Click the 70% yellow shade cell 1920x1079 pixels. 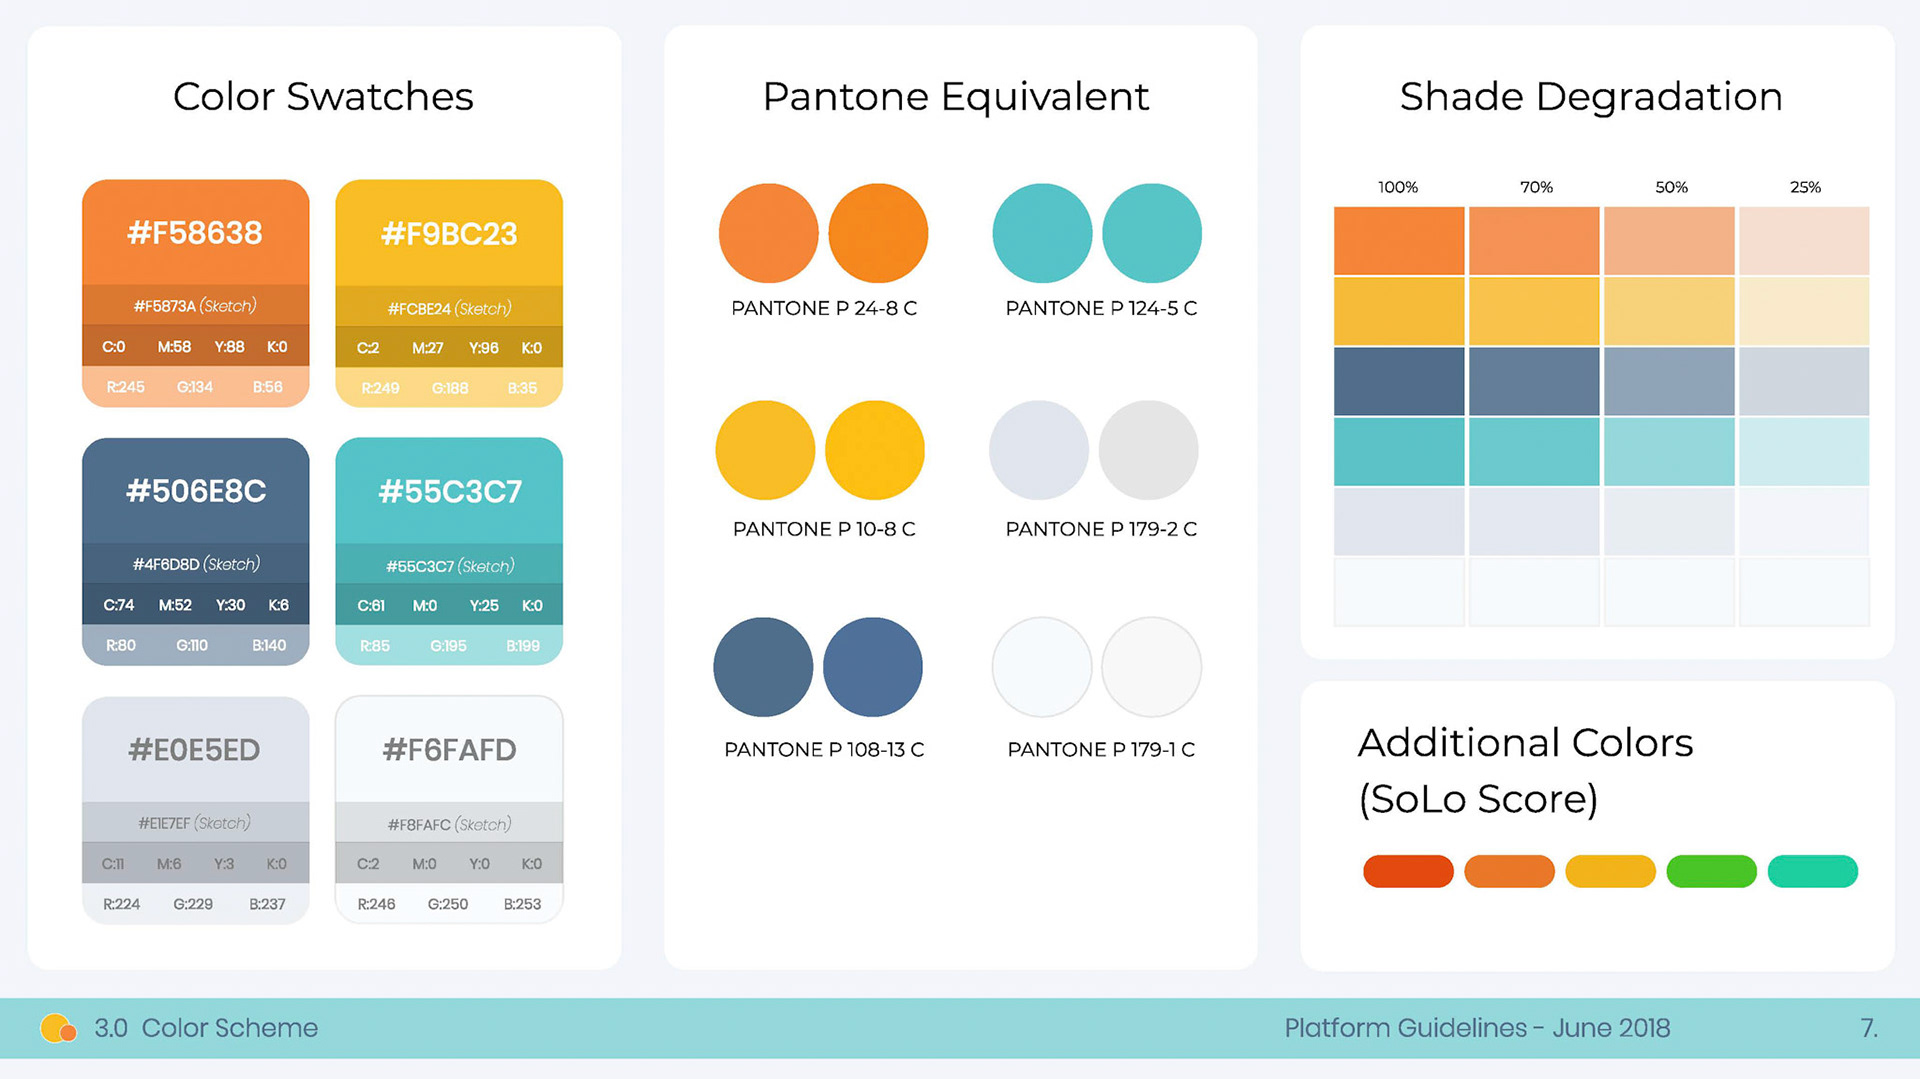pos(1534,311)
